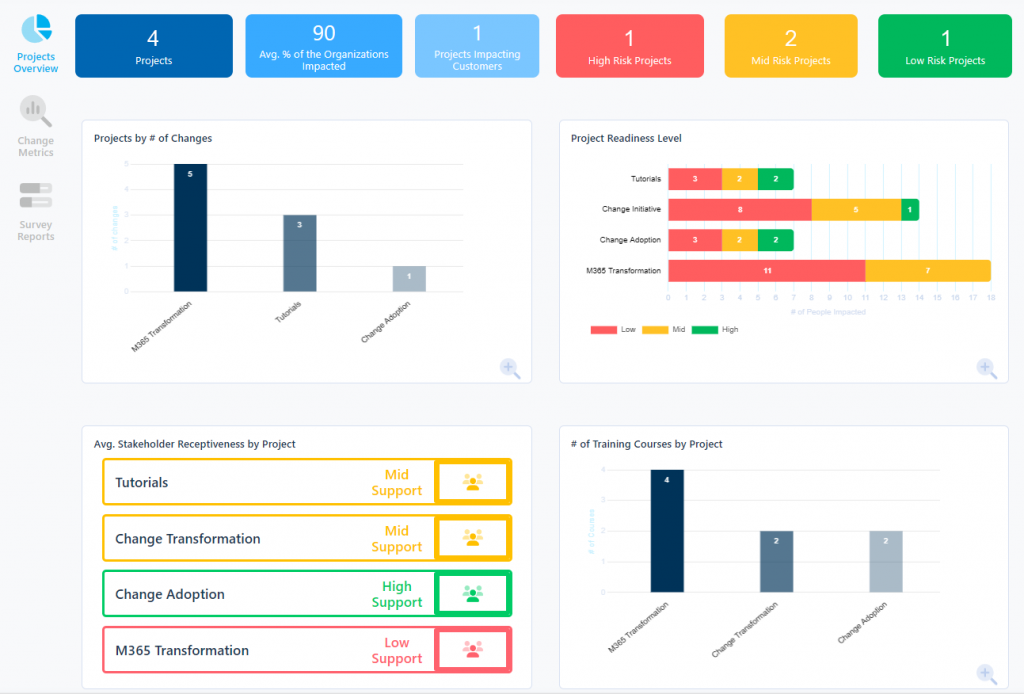Click the people icon for Change Transformation
Viewport: 1024px width, 694px height.
(473, 537)
